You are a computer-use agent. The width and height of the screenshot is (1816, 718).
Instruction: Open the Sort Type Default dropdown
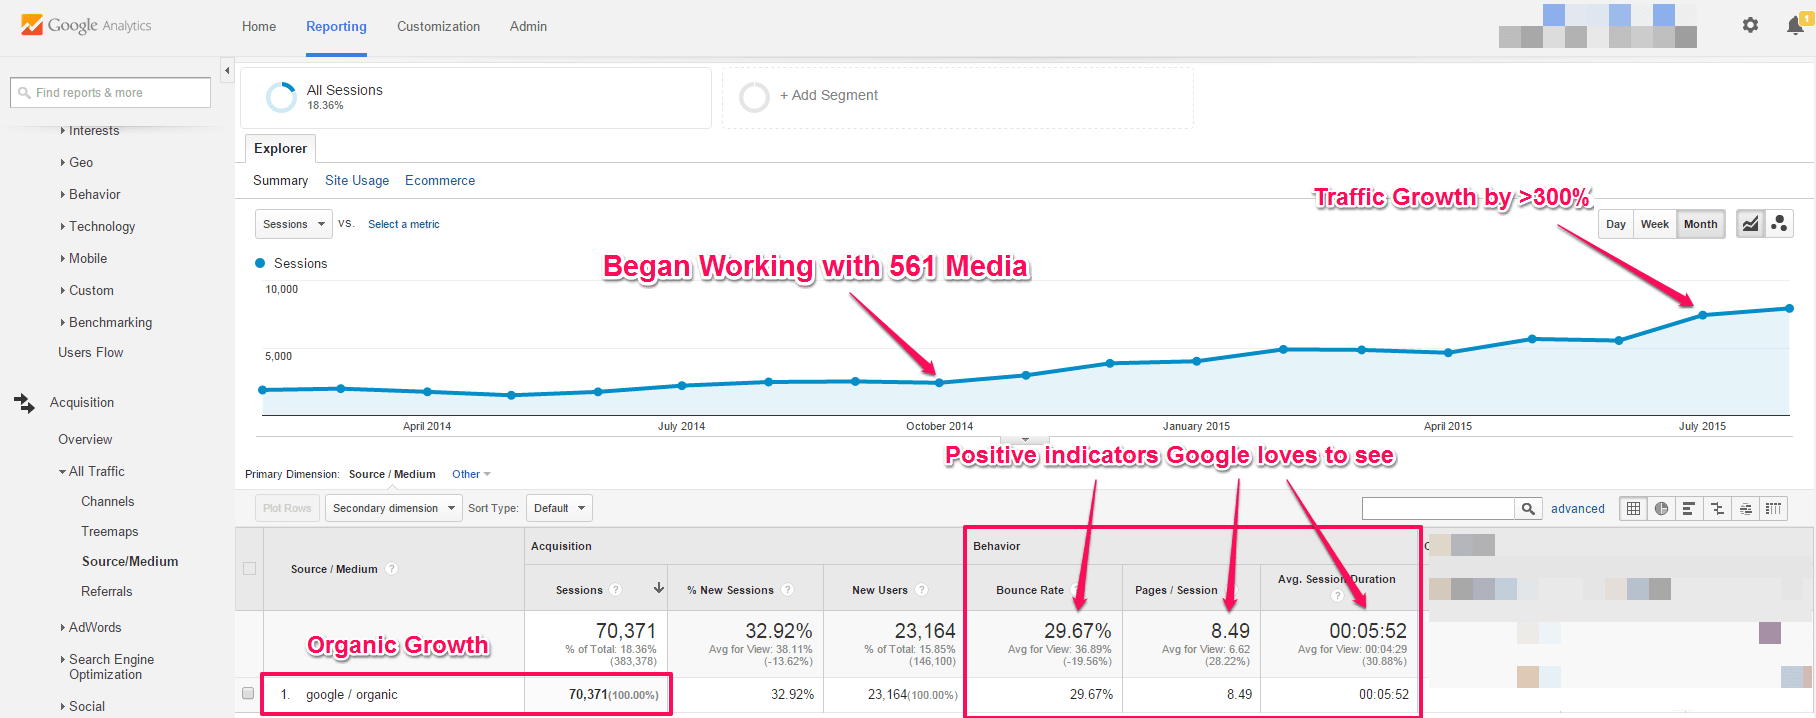point(559,508)
